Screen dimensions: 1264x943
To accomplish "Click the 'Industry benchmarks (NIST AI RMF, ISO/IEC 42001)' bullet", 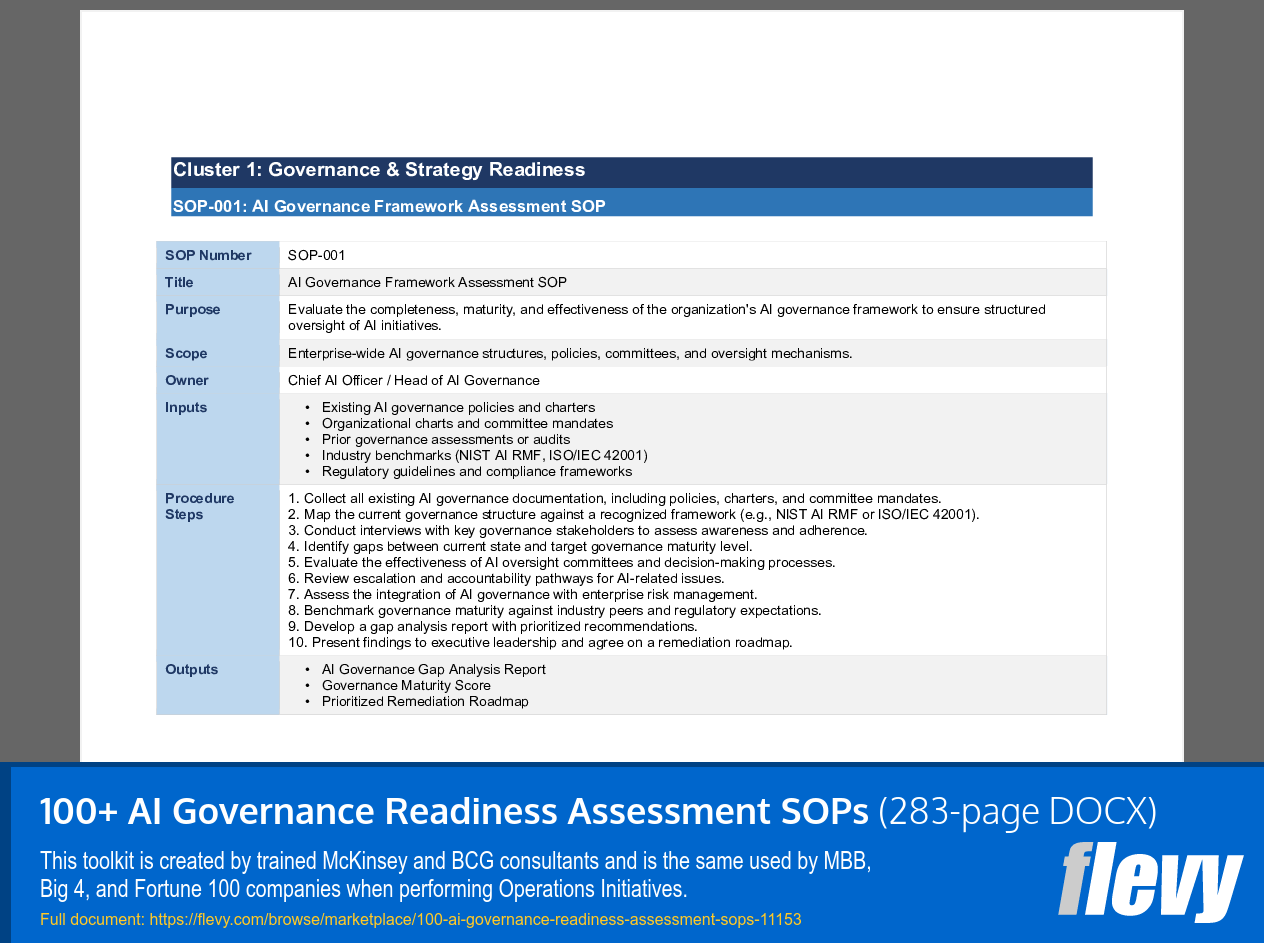I will (x=484, y=455).
